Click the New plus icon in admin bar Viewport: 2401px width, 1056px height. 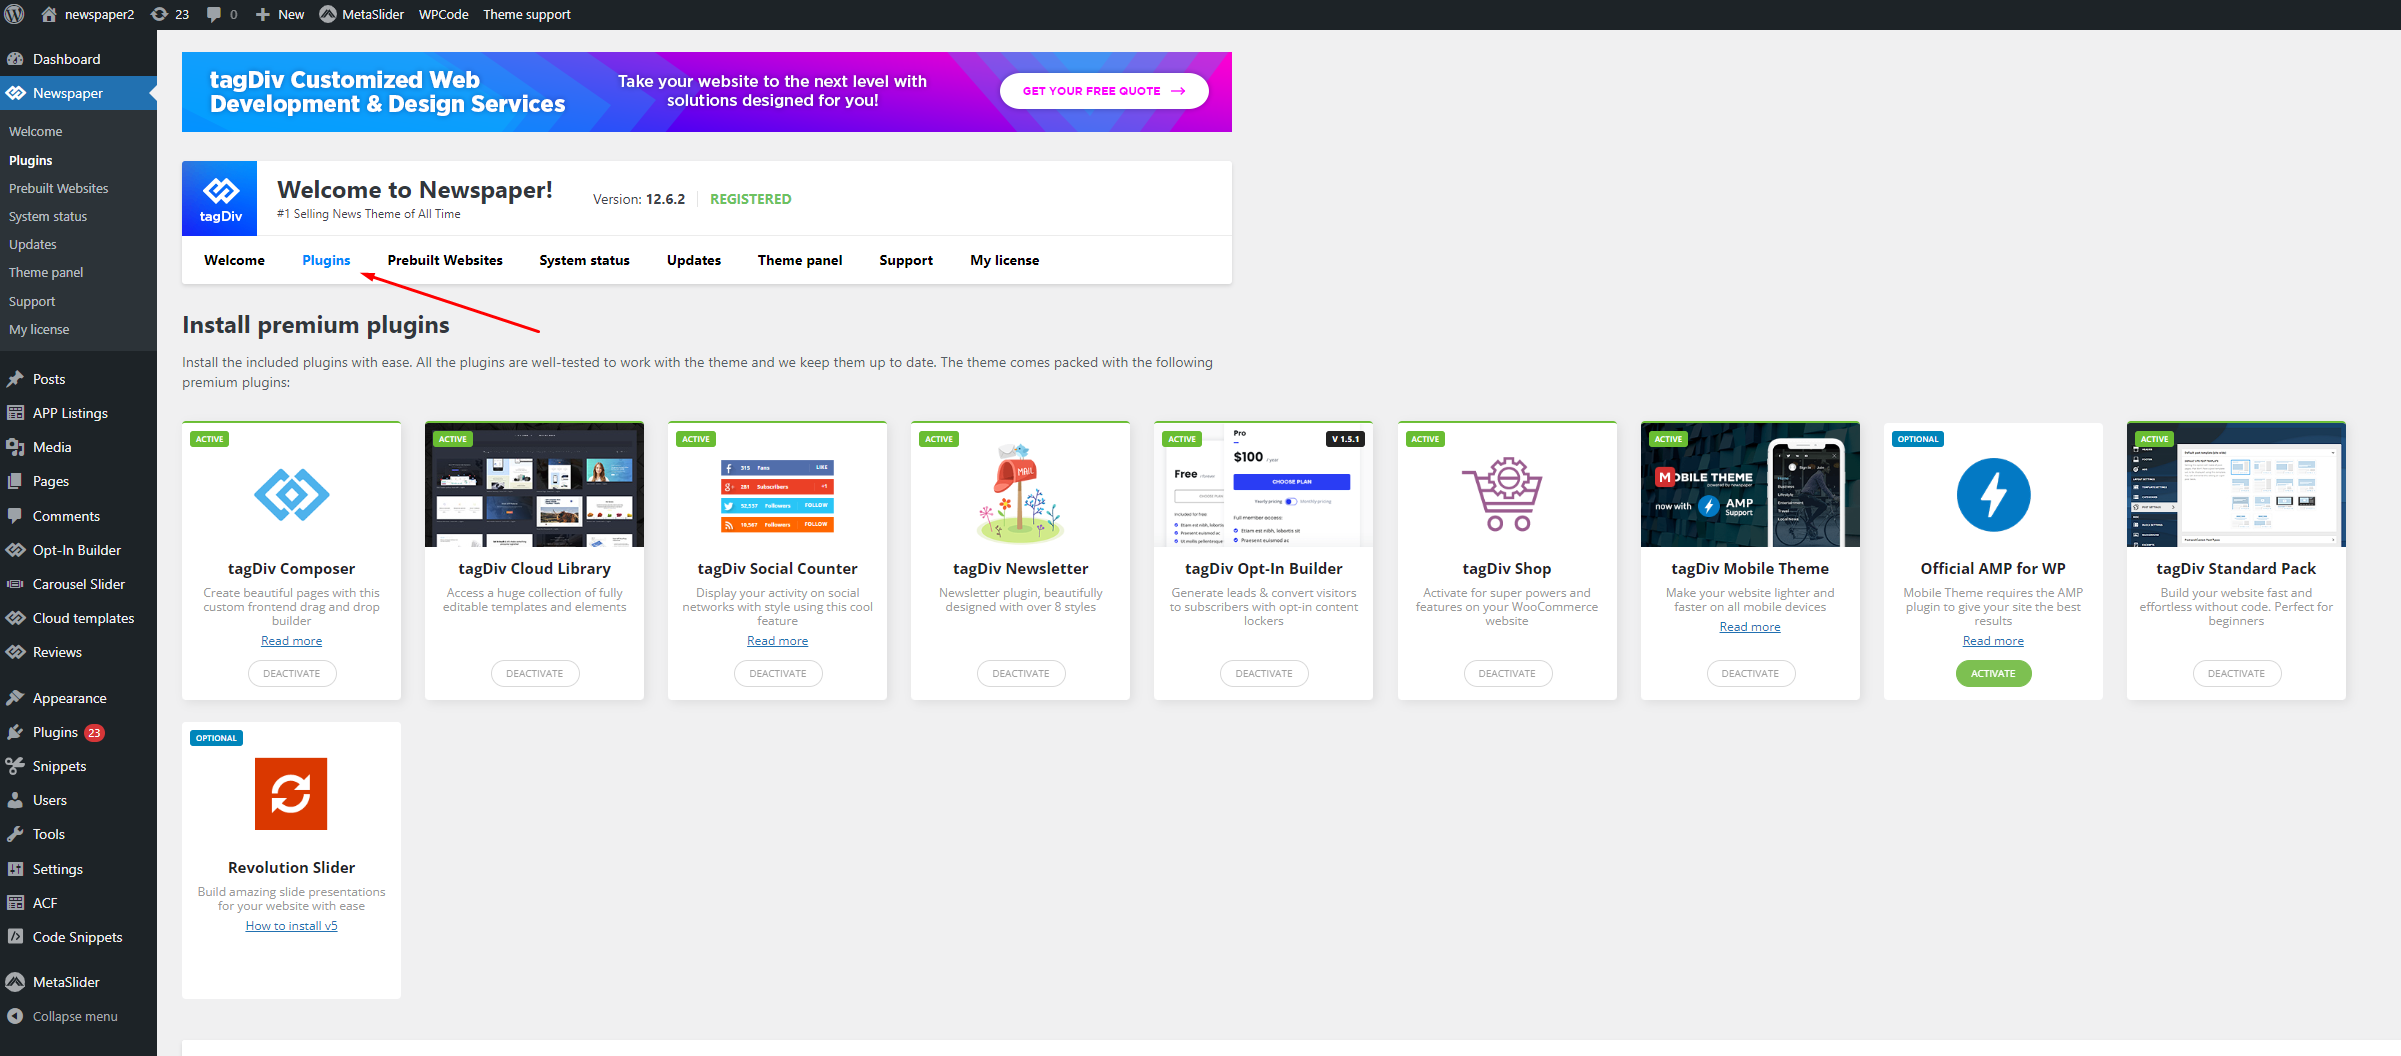(263, 14)
